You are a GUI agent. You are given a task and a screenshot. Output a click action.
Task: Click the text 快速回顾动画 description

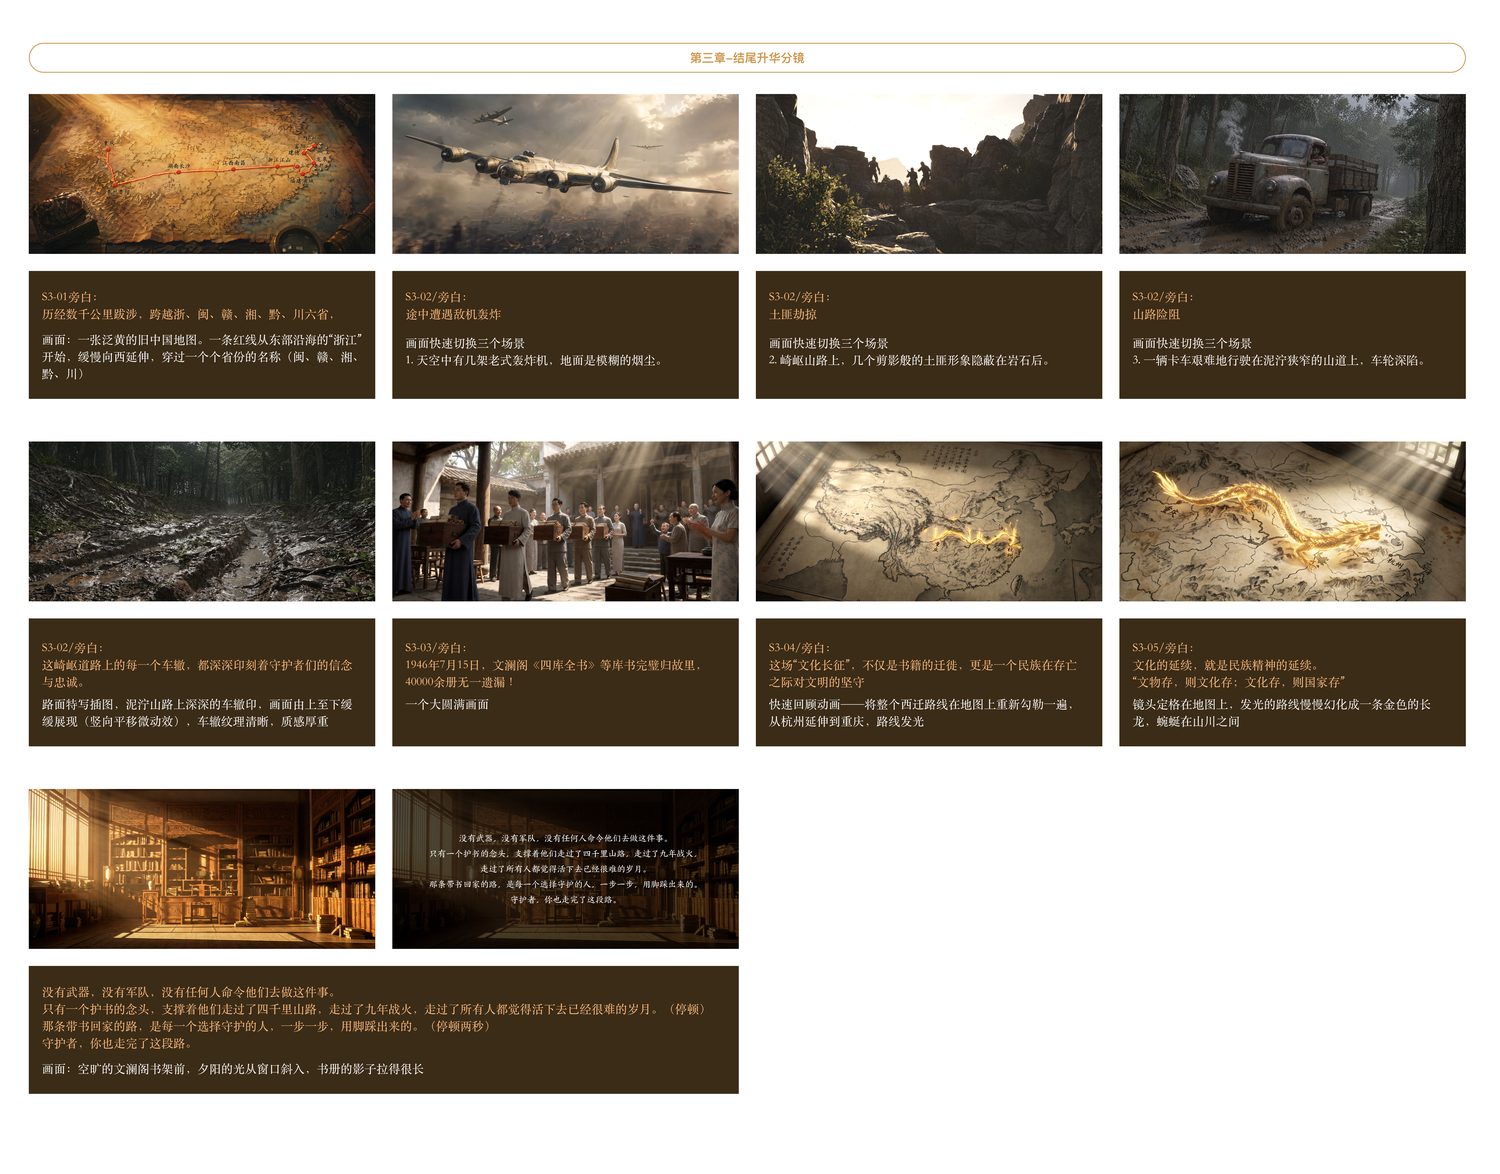(x=923, y=712)
